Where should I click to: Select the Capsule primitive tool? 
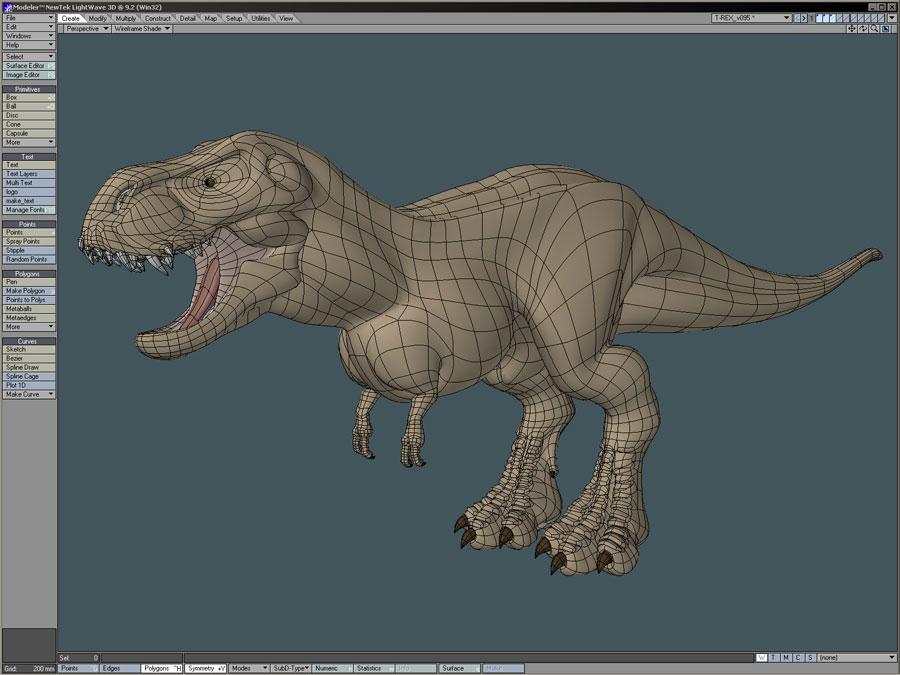pos(29,133)
